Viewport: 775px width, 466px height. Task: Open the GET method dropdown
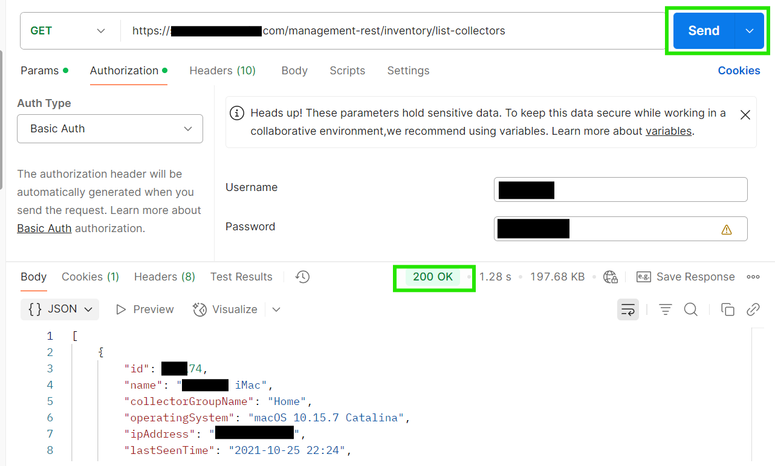tap(68, 31)
